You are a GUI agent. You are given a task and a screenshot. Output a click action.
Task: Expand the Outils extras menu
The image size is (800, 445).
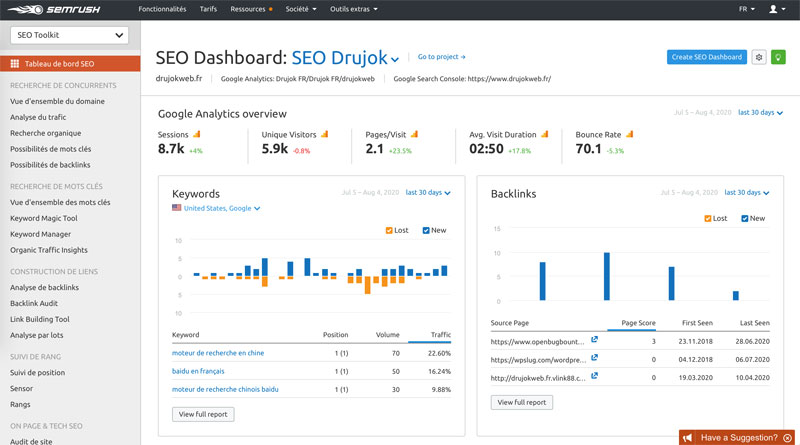[354, 9]
